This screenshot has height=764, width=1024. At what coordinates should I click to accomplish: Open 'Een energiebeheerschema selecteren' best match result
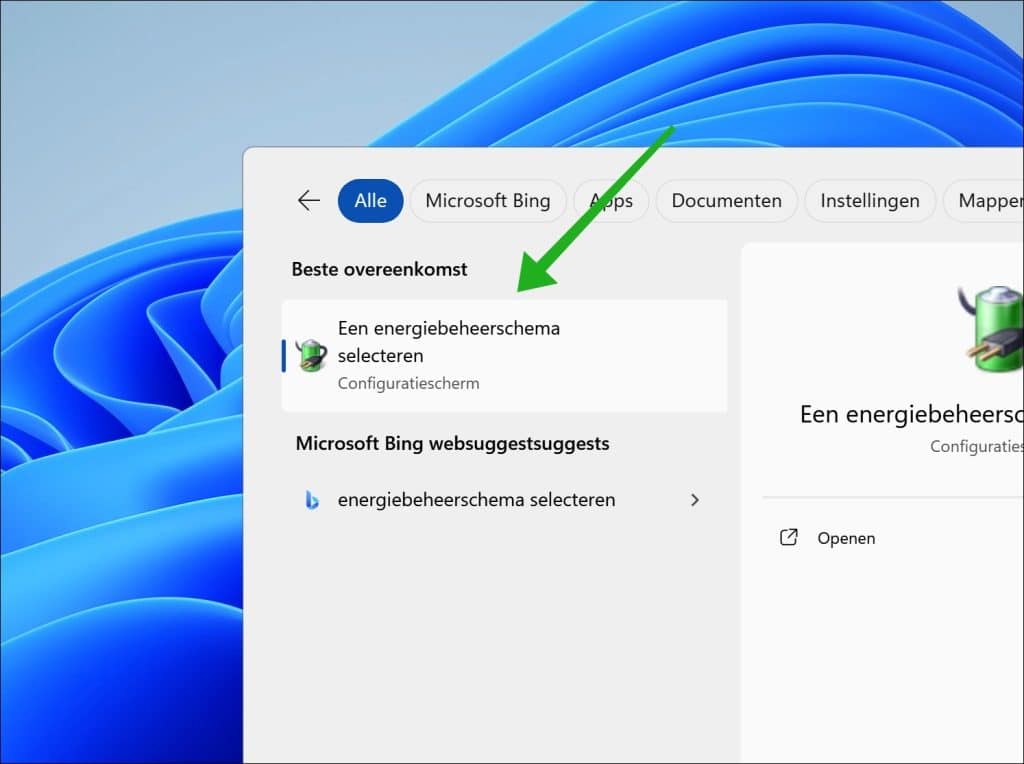click(448, 341)
